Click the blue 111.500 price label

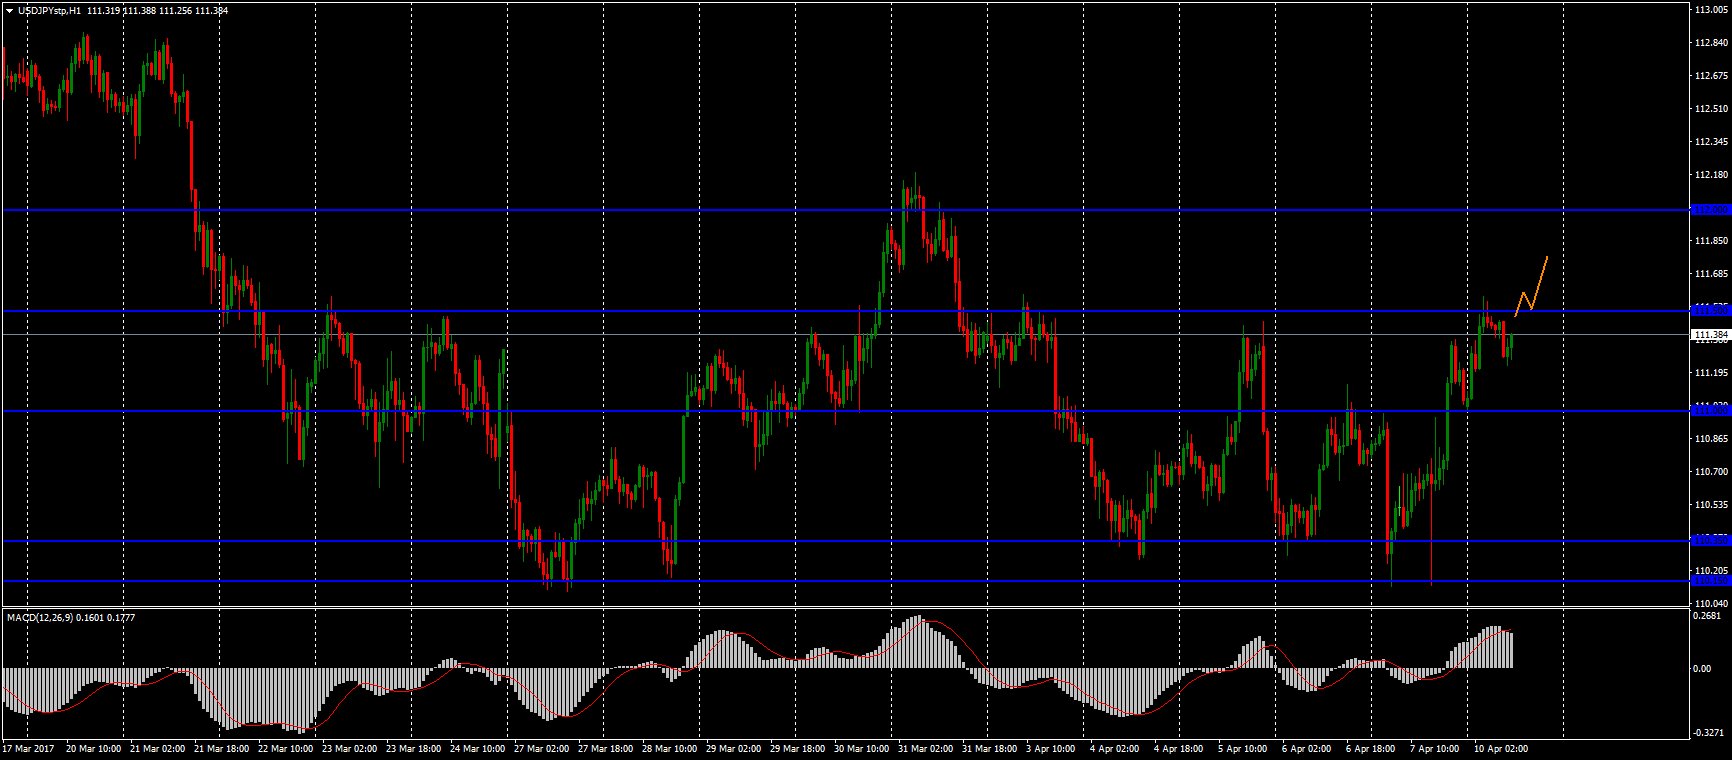[x=1710, y=310]
